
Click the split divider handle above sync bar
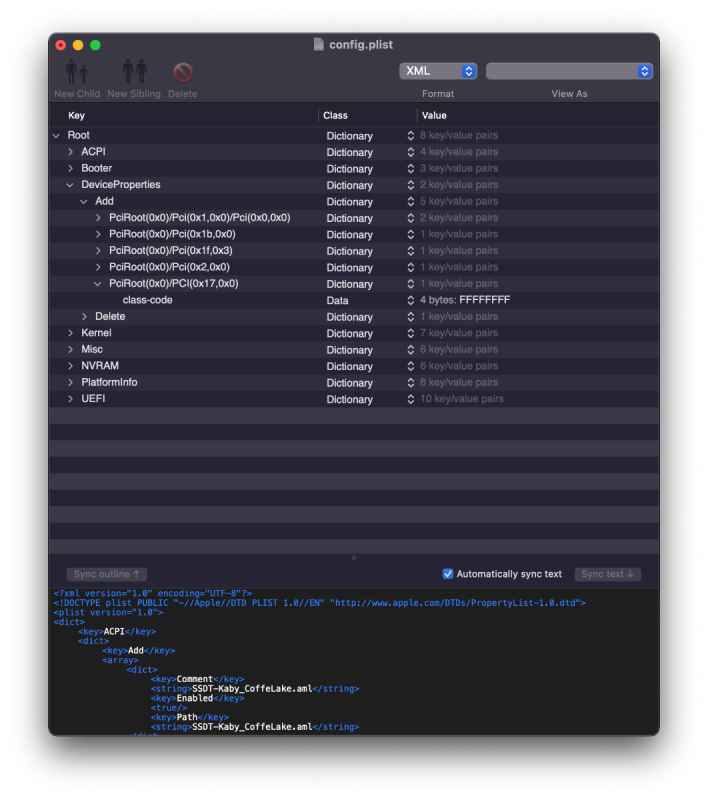coord(354,557)
